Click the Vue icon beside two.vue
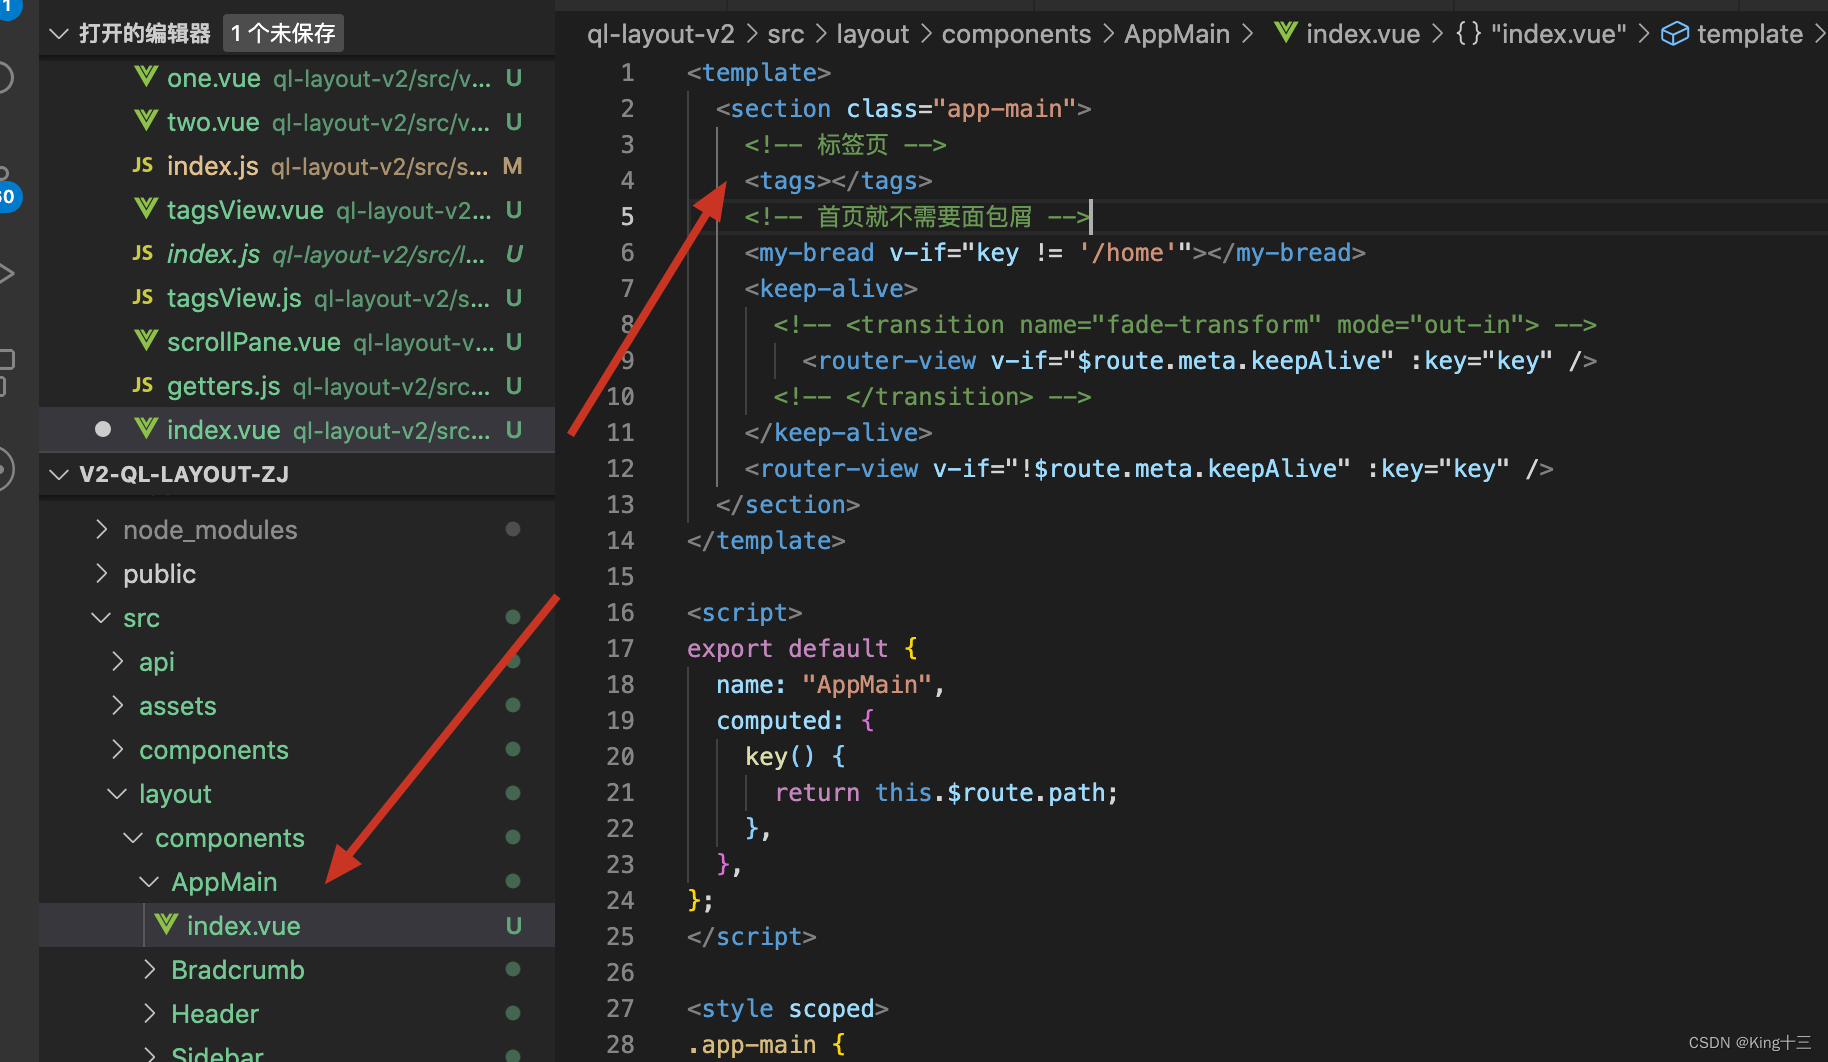 pos(145,121)
